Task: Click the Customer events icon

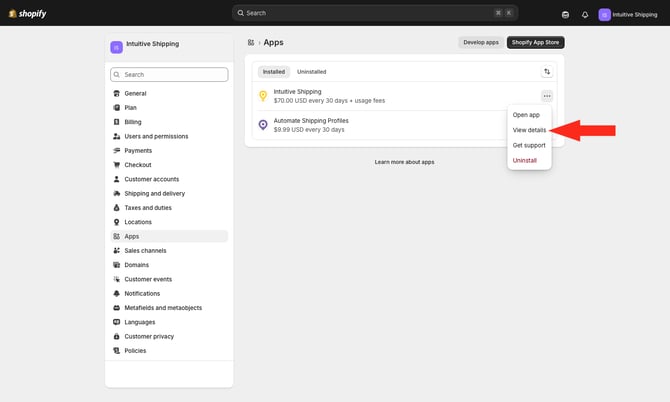Action: (116, 279)
